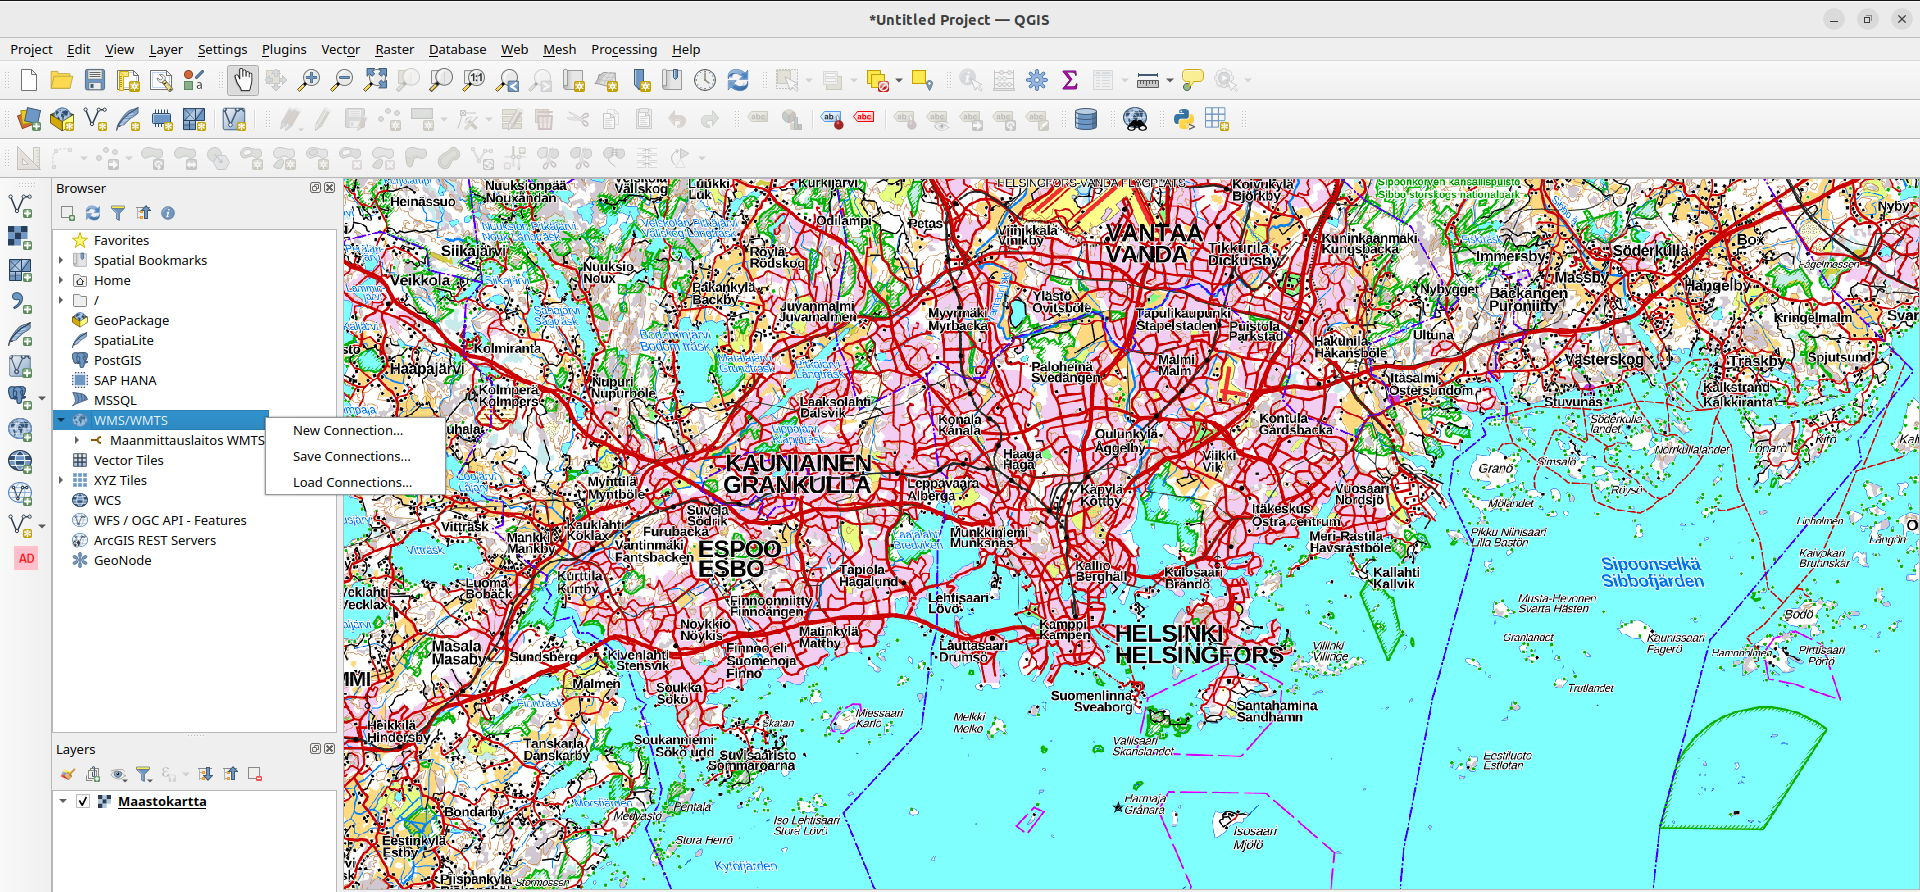Image resolution: width=1920 pixels, height=892 pixels.
Task: Expand the Spatial Bookmarks node
Action: pyautogui.click(x=61, y=260)
